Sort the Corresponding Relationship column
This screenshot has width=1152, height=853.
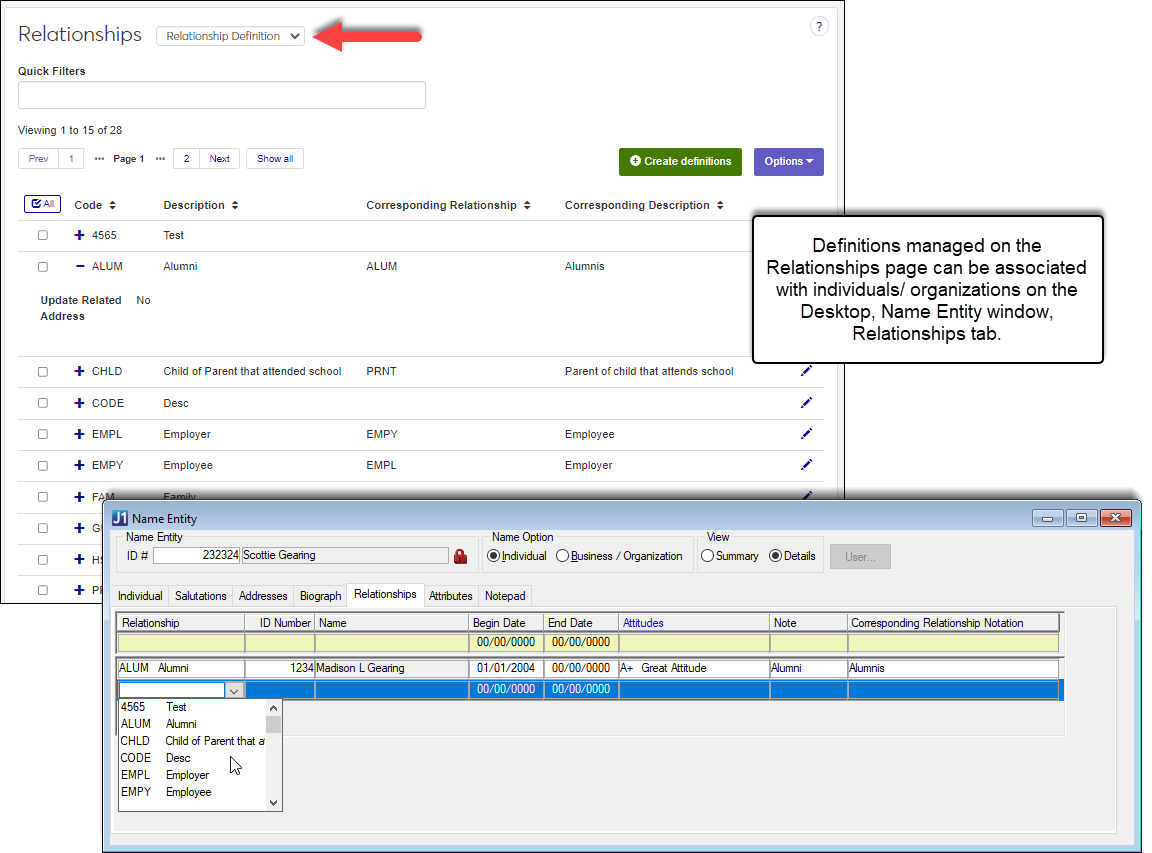point(526,205)
